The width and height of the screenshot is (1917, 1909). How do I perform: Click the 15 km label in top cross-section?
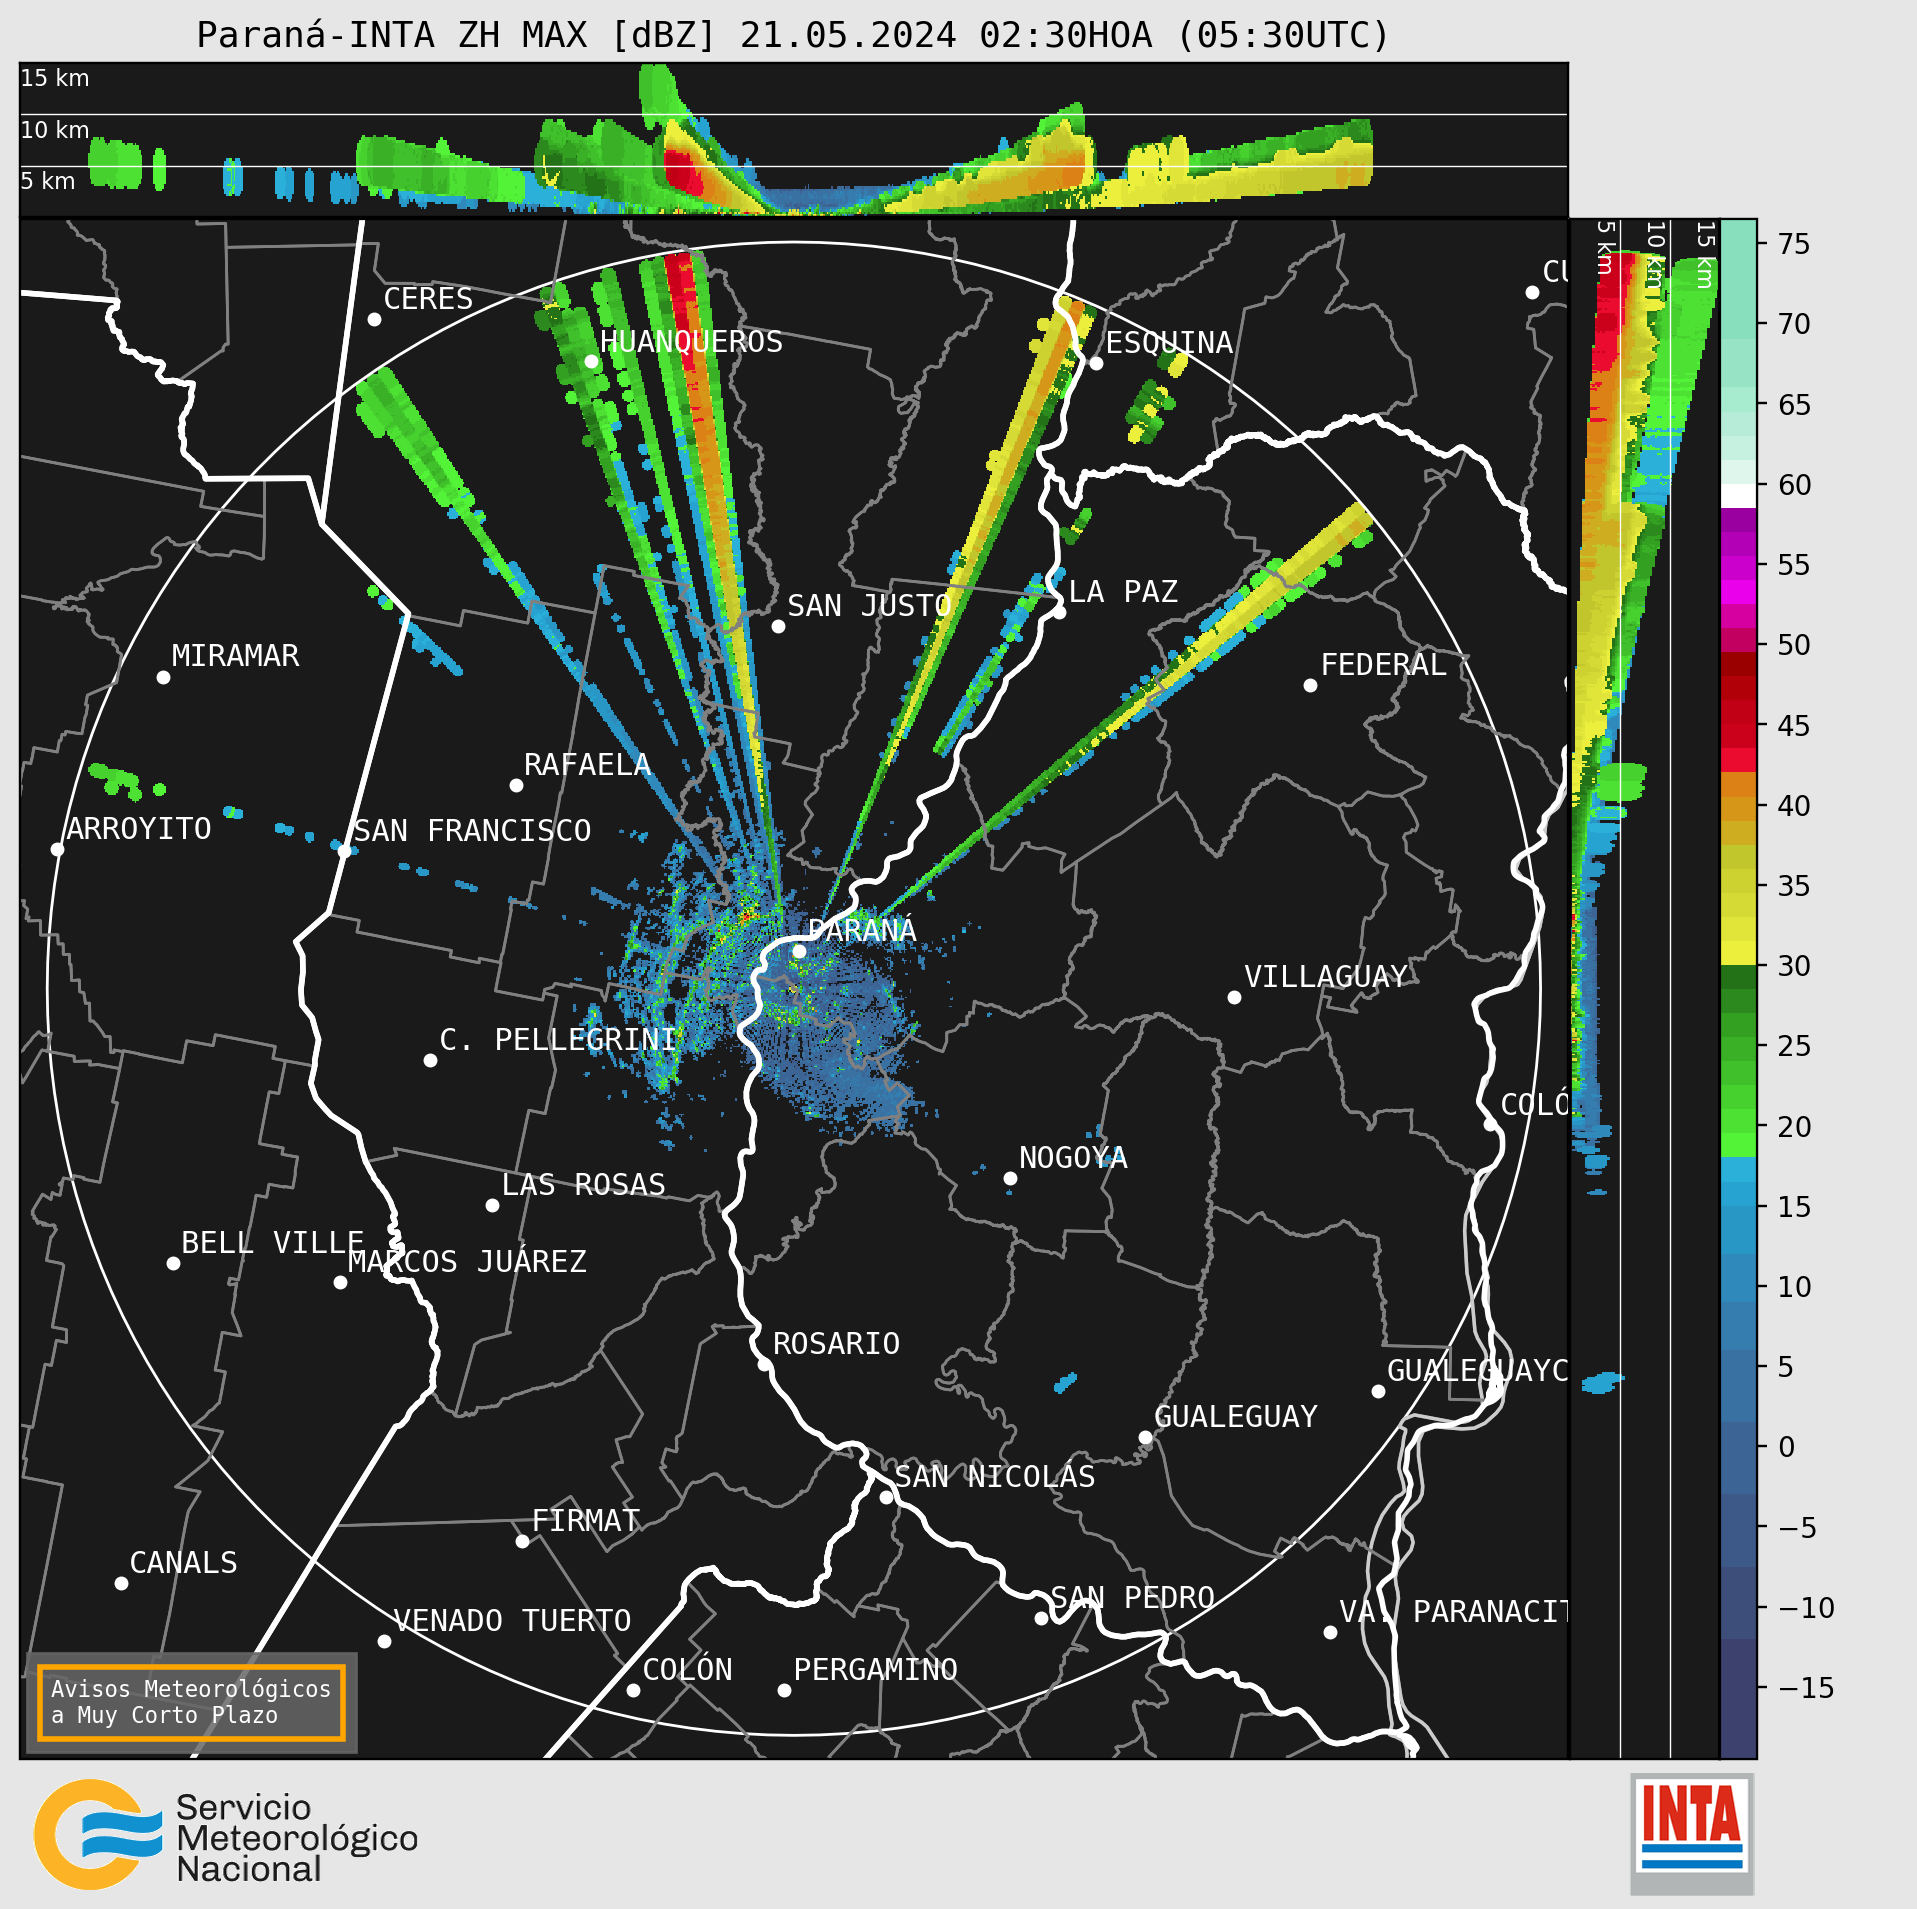tap(55, 78)
